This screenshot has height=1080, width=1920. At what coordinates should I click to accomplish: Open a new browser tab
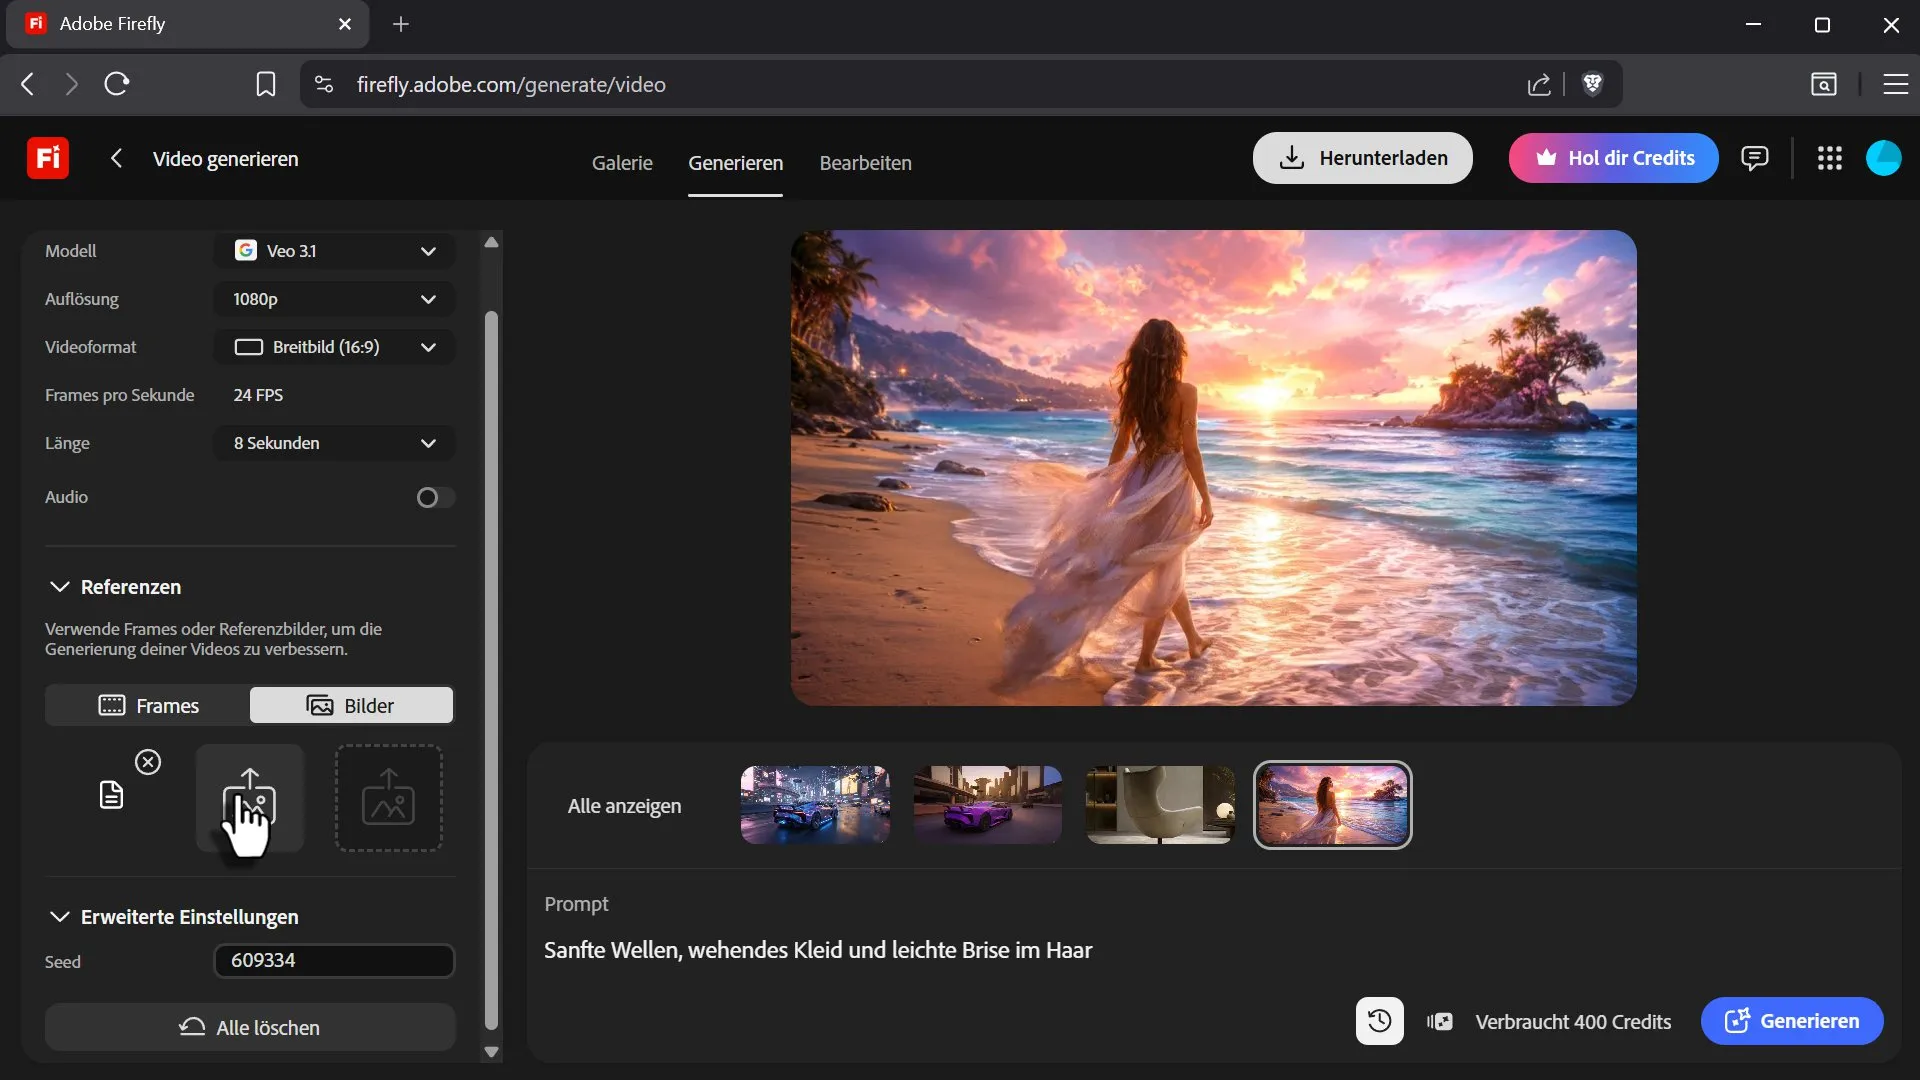click(x=401, y=24)
